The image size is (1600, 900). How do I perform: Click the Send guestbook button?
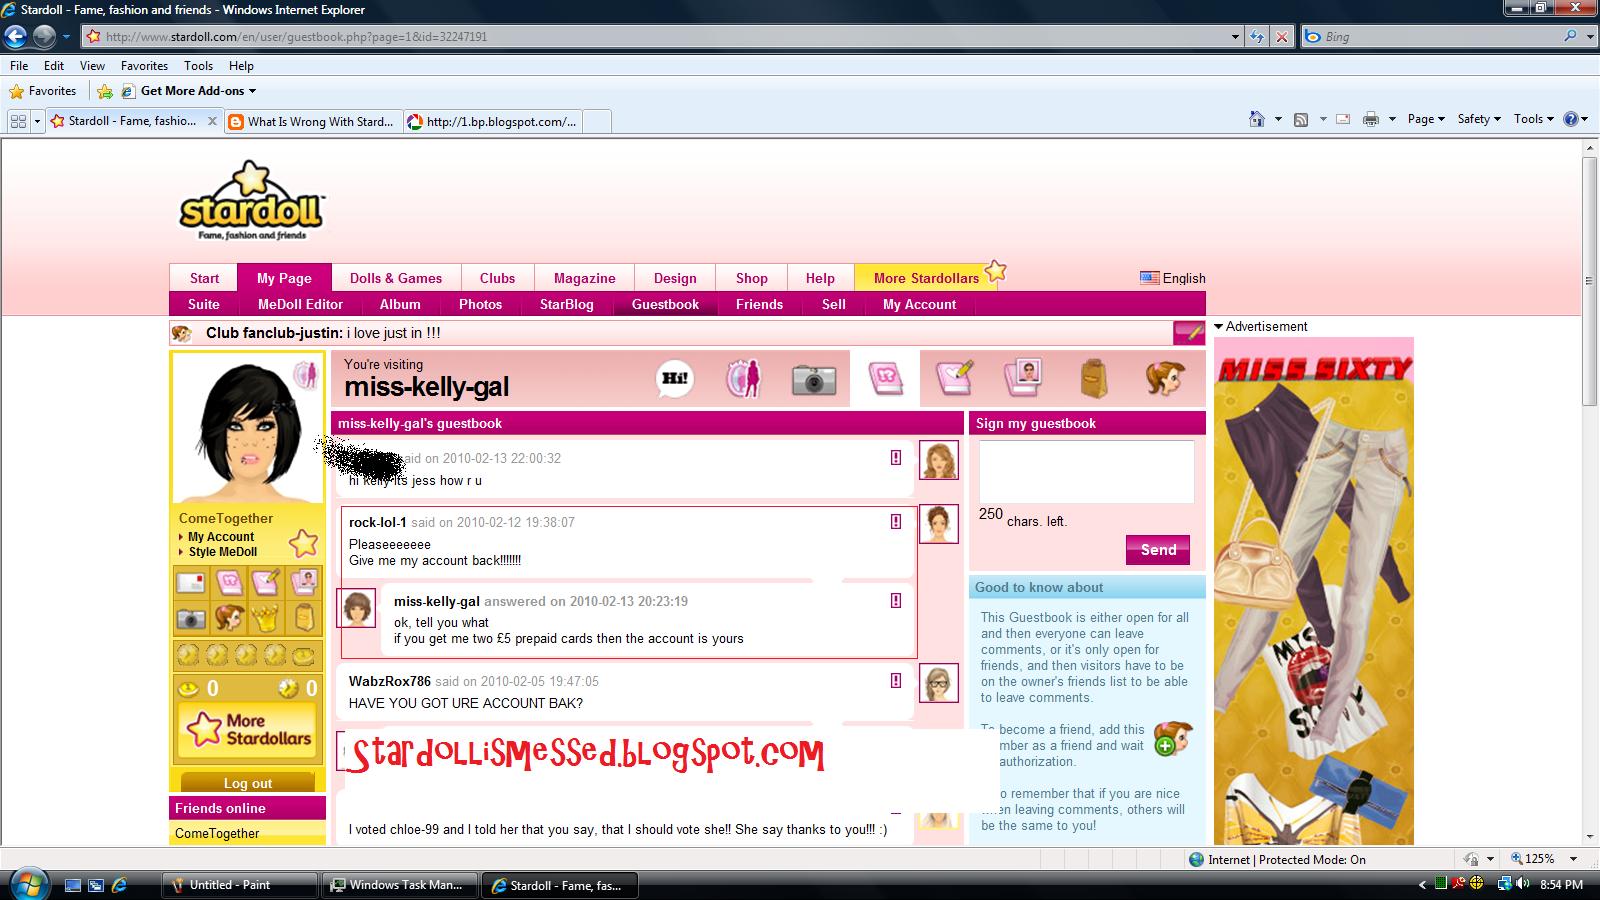point(1158,550)
